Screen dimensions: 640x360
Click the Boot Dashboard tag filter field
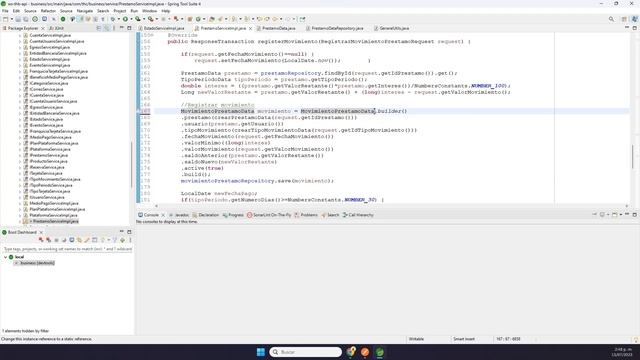pos(67,249)
